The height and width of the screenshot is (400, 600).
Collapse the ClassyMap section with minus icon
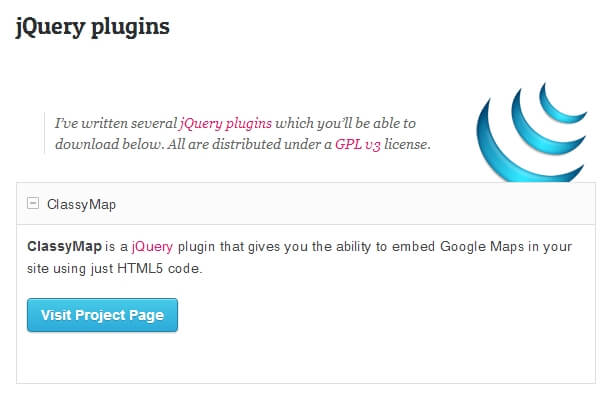point(33,203)
